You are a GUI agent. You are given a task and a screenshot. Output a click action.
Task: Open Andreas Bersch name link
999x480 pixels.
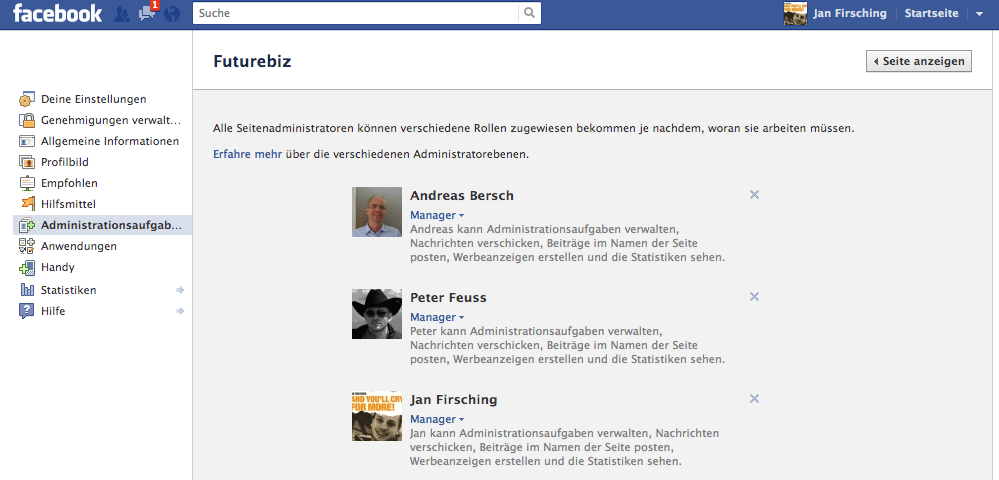[x=462, y=196]
